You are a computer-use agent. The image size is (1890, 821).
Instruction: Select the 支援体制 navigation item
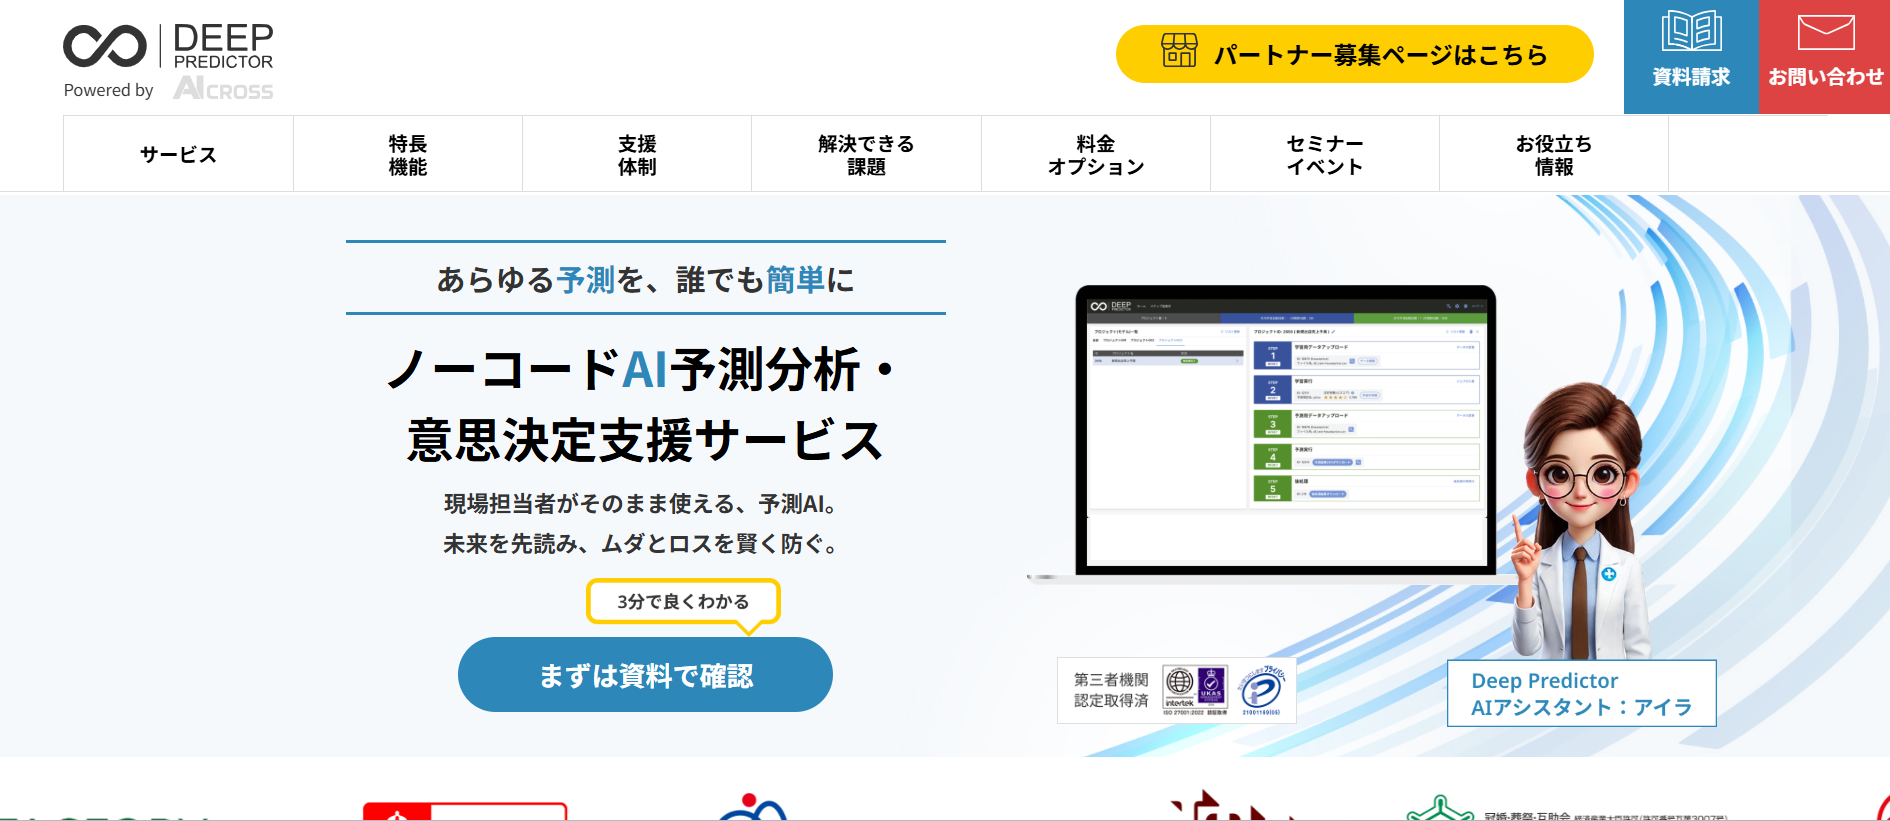[x=637, y=154]
